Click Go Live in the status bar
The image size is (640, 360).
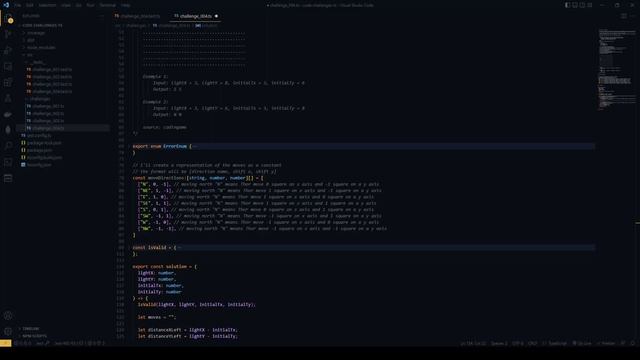pyautogui.click(x=582, y=343)
